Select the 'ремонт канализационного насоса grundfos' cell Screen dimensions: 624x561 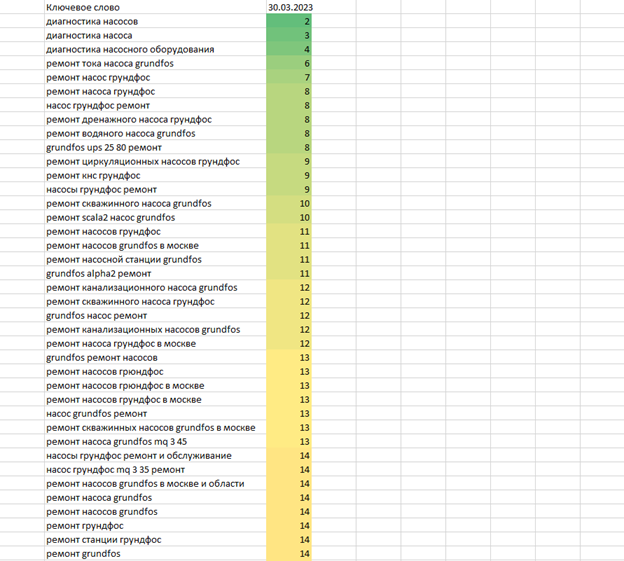click(155, 287)
